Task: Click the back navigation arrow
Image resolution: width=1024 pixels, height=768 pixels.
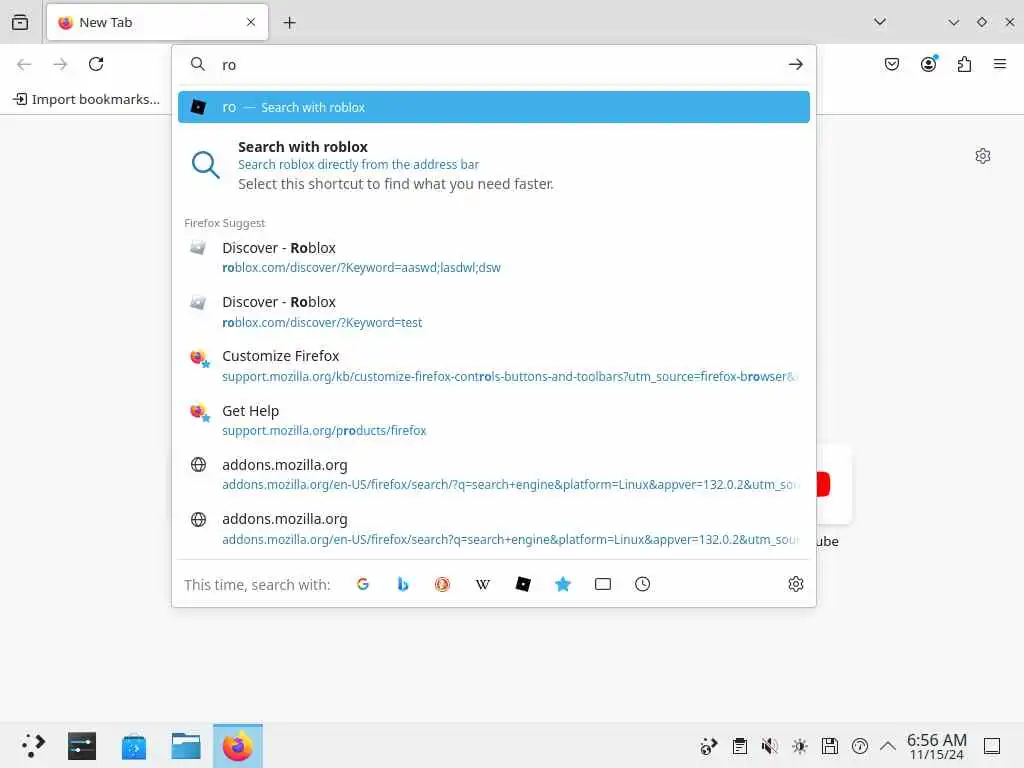Action: [24, 64]
